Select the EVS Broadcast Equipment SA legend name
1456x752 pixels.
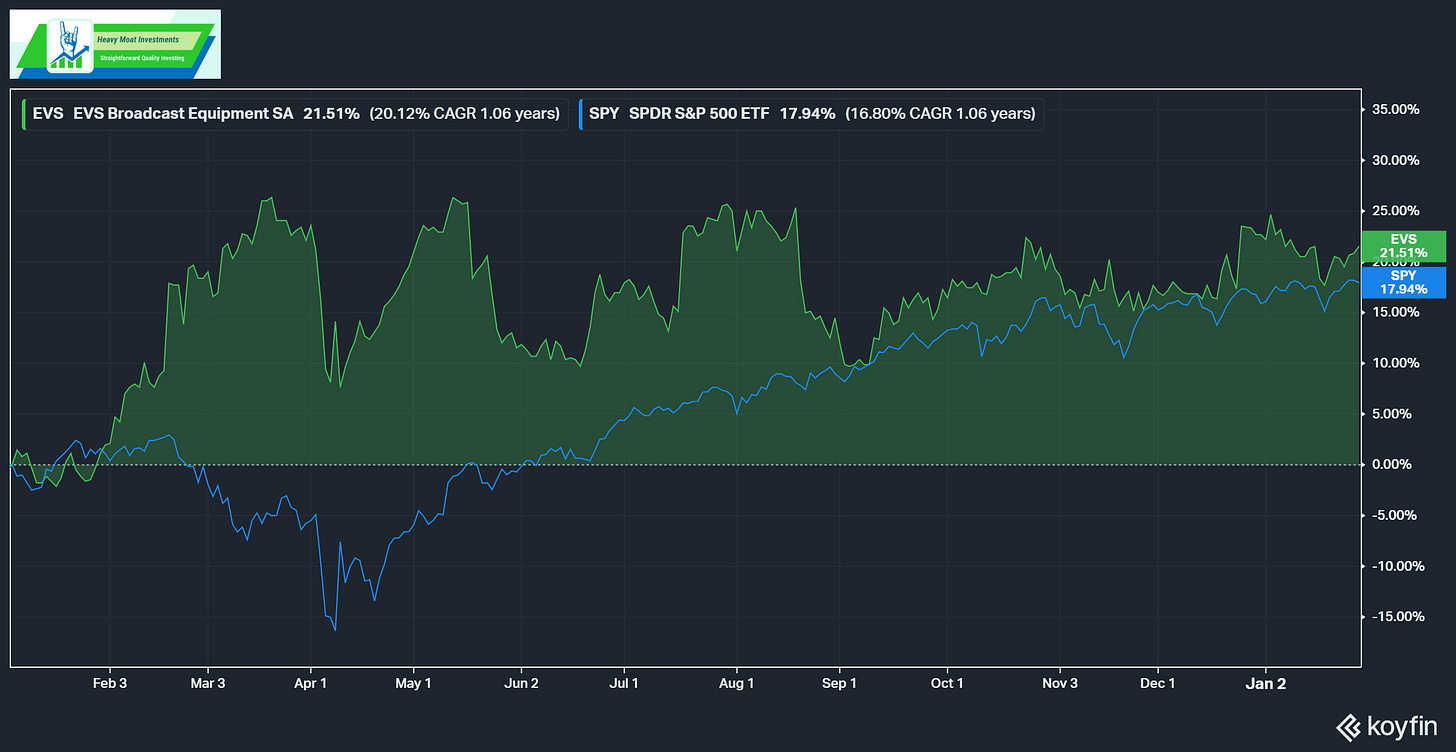tap(183, 114)
